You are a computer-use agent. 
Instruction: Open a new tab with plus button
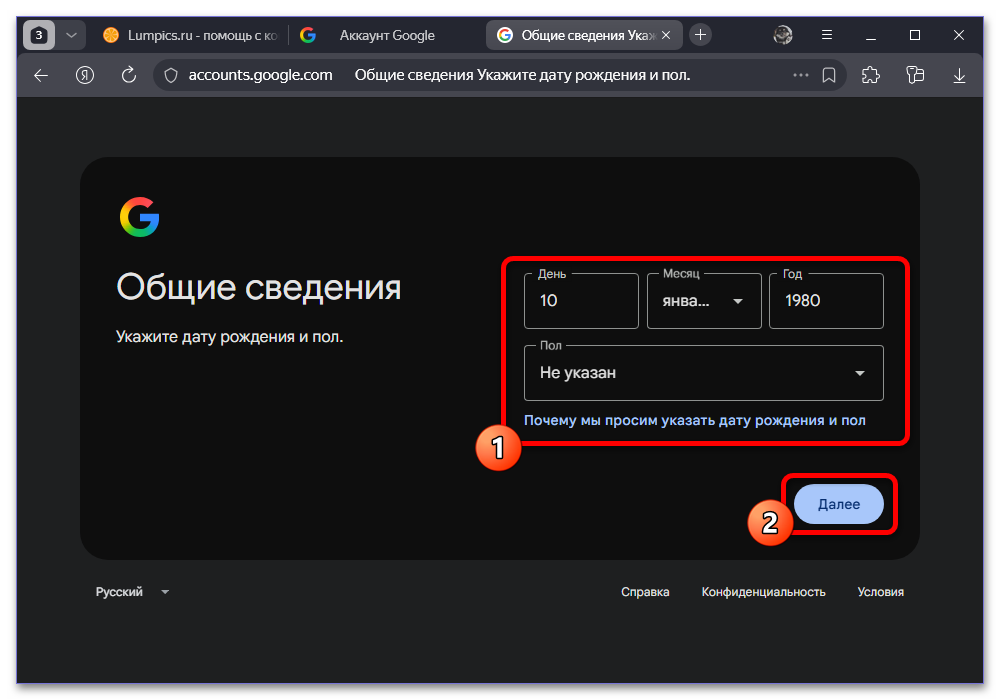click(x=700, y=35)
